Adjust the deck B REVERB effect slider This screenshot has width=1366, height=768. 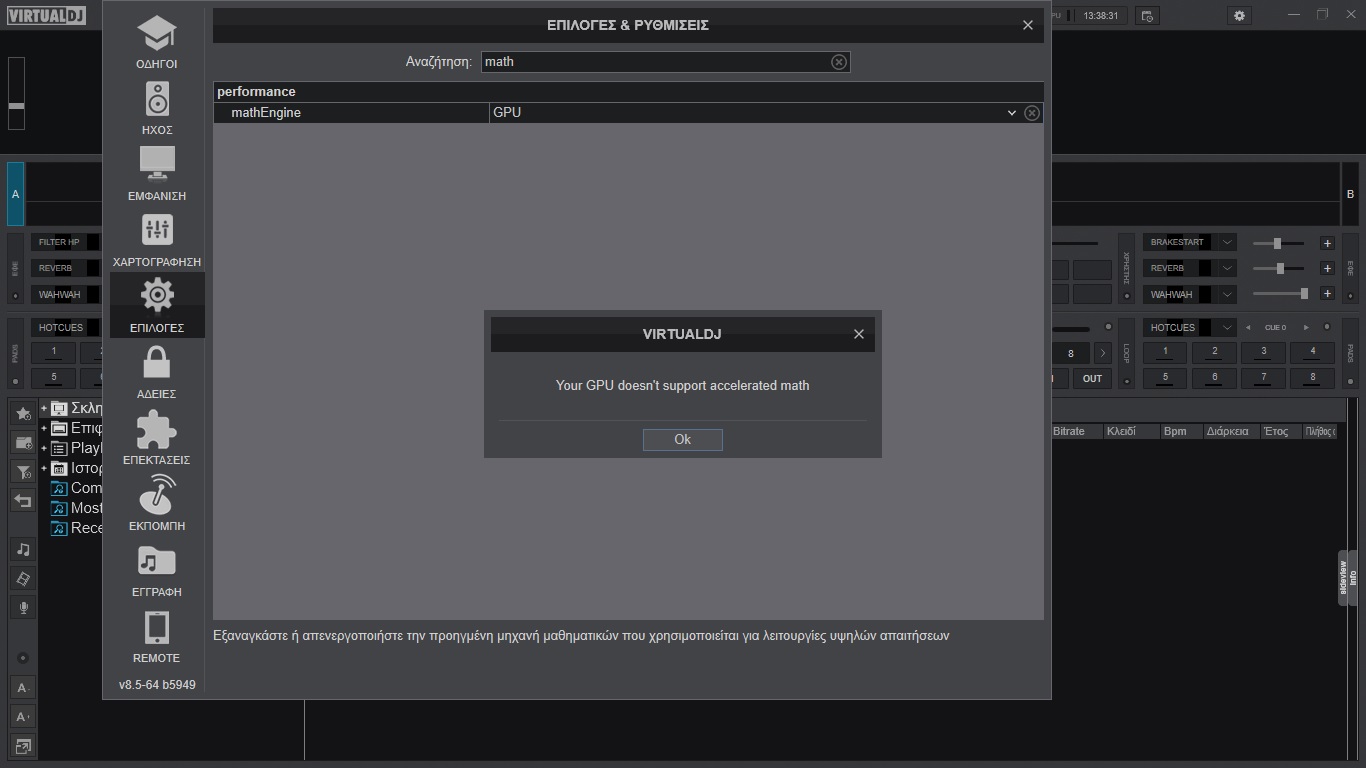point(1278,268)
